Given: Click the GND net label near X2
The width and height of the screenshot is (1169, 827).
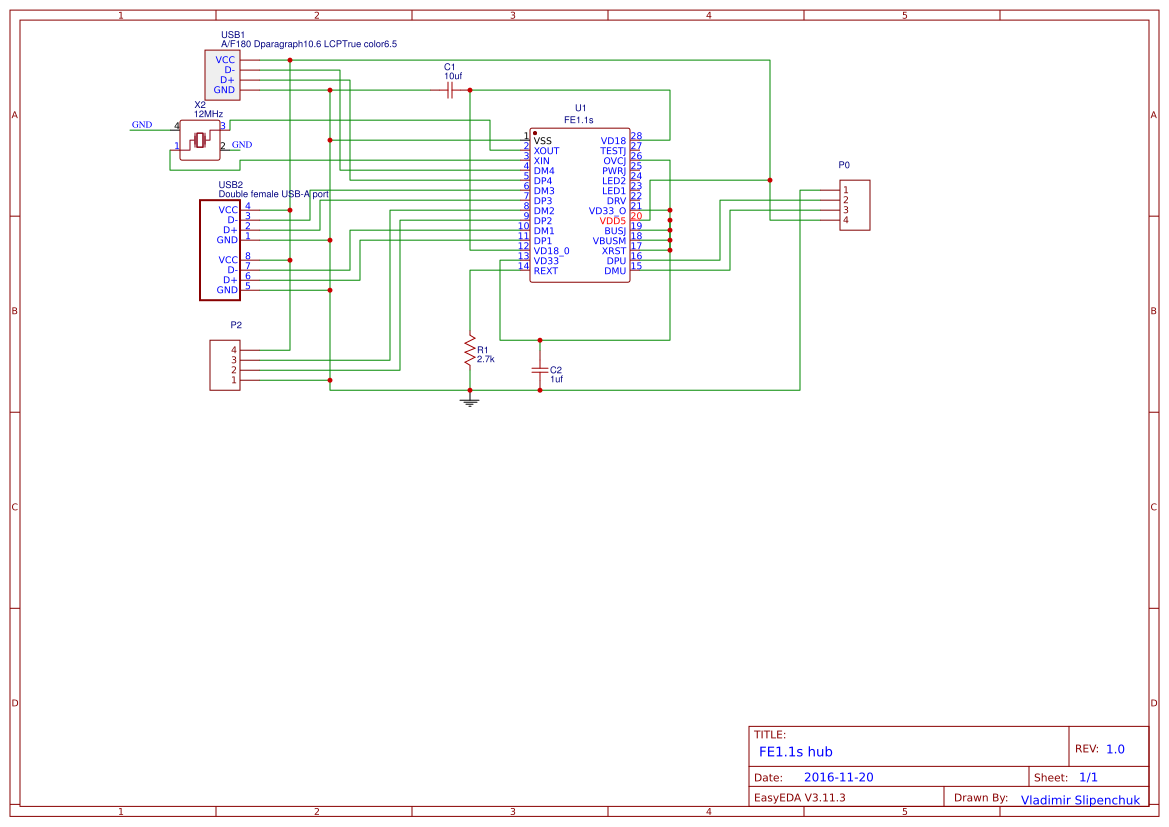Looking at the screenshot, I should (140, 125).
